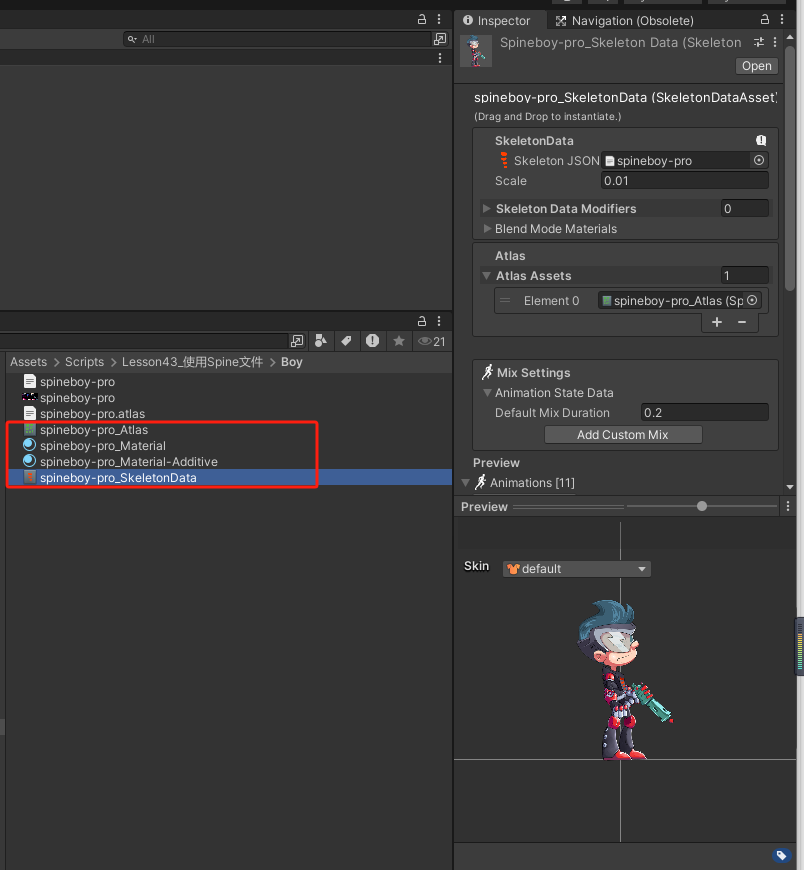Viewport: 804px width, 870px height.
Task: Open the Project panel kebab menu
Action: point(439,321)
